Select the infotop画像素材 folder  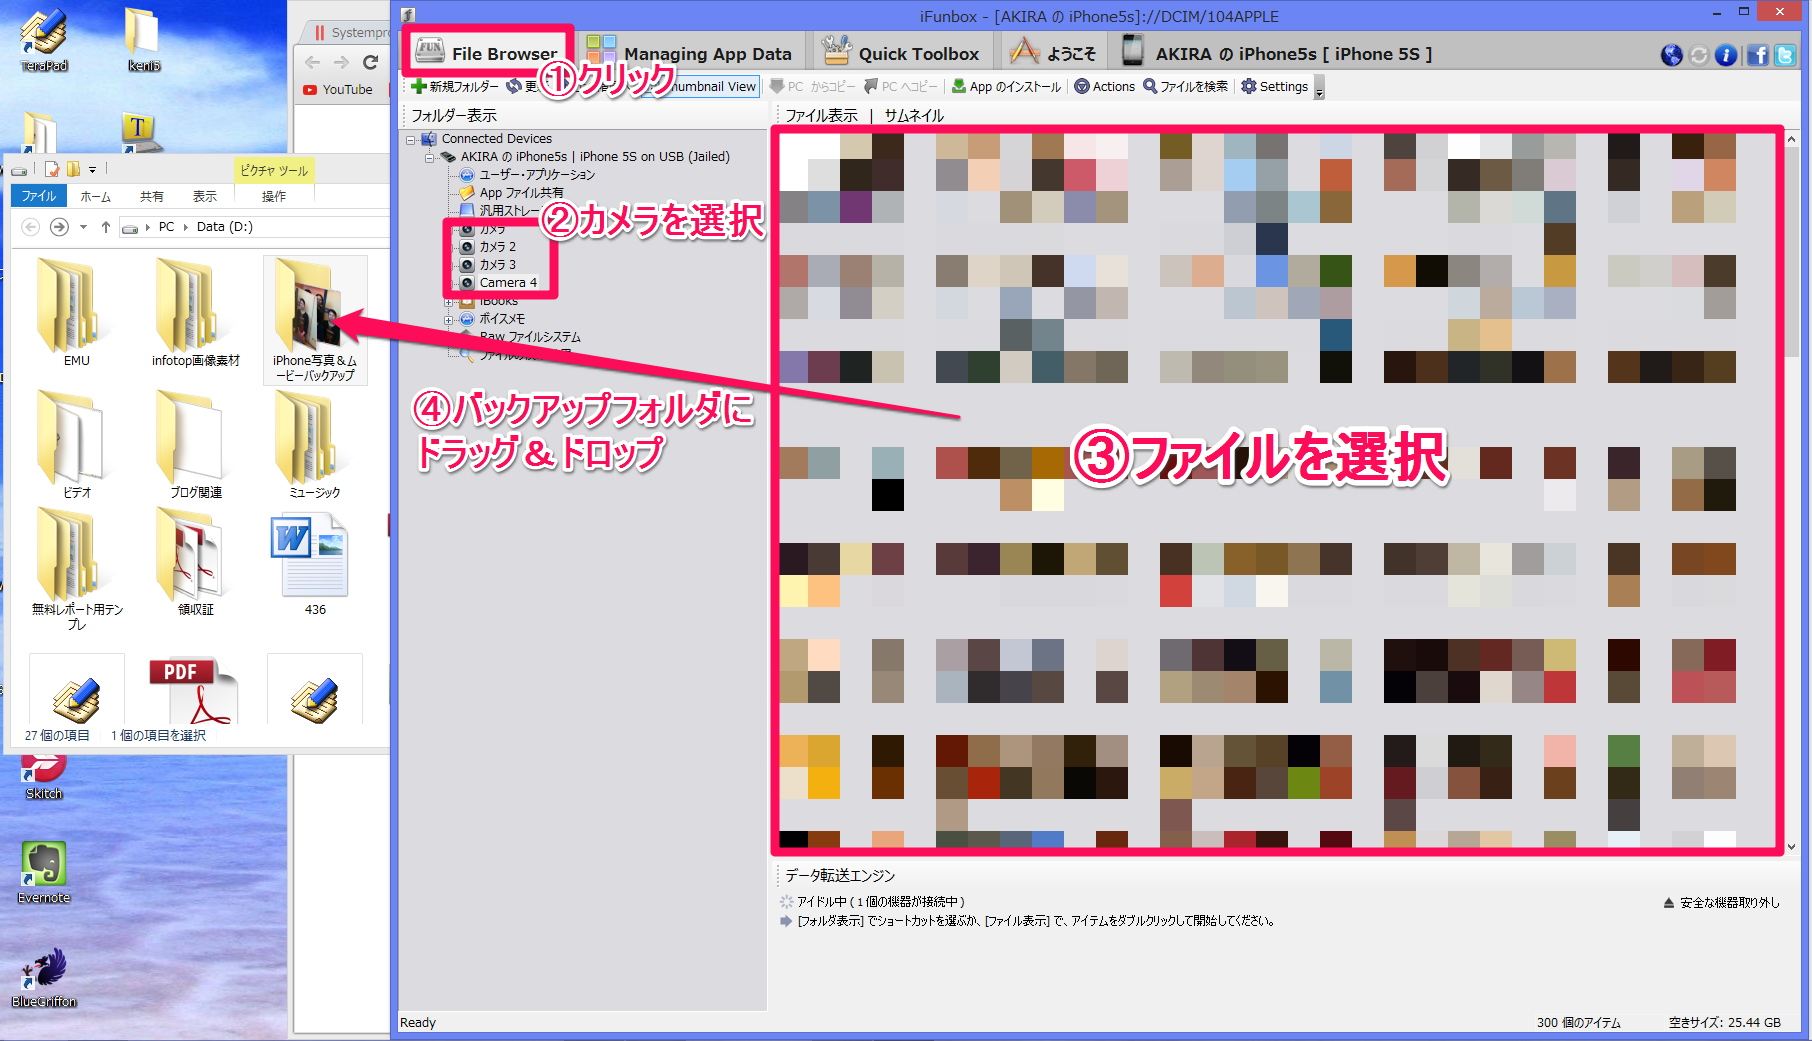point(196,313)
